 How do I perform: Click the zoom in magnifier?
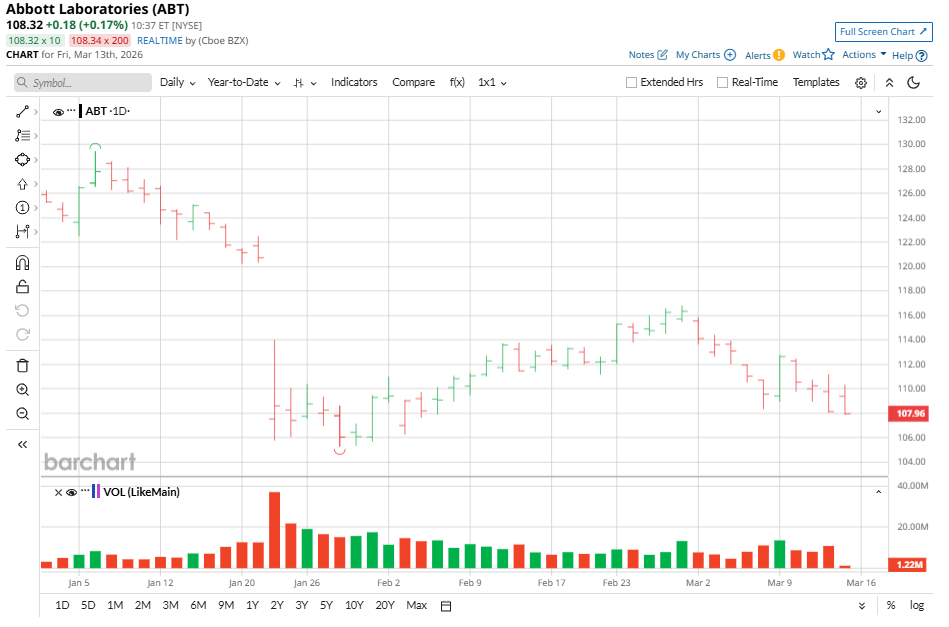pos(22,390)
